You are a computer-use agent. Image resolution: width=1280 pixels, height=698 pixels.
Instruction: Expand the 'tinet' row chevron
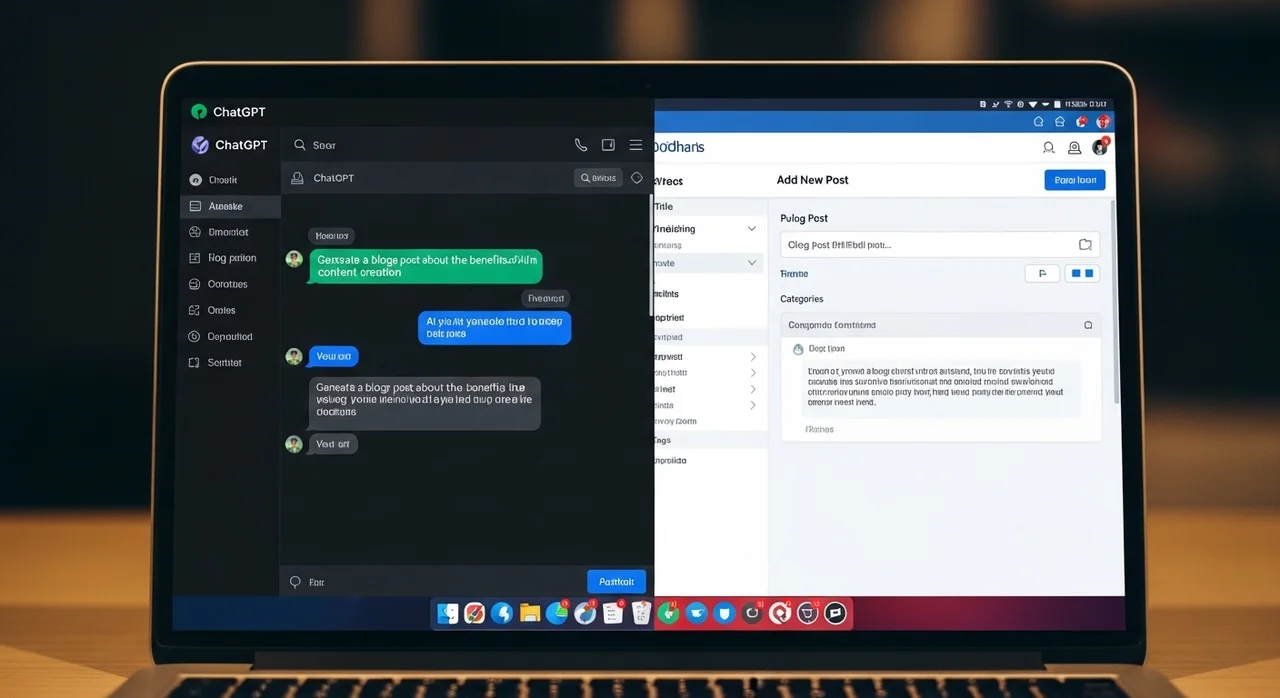click(x=753, y=389)
